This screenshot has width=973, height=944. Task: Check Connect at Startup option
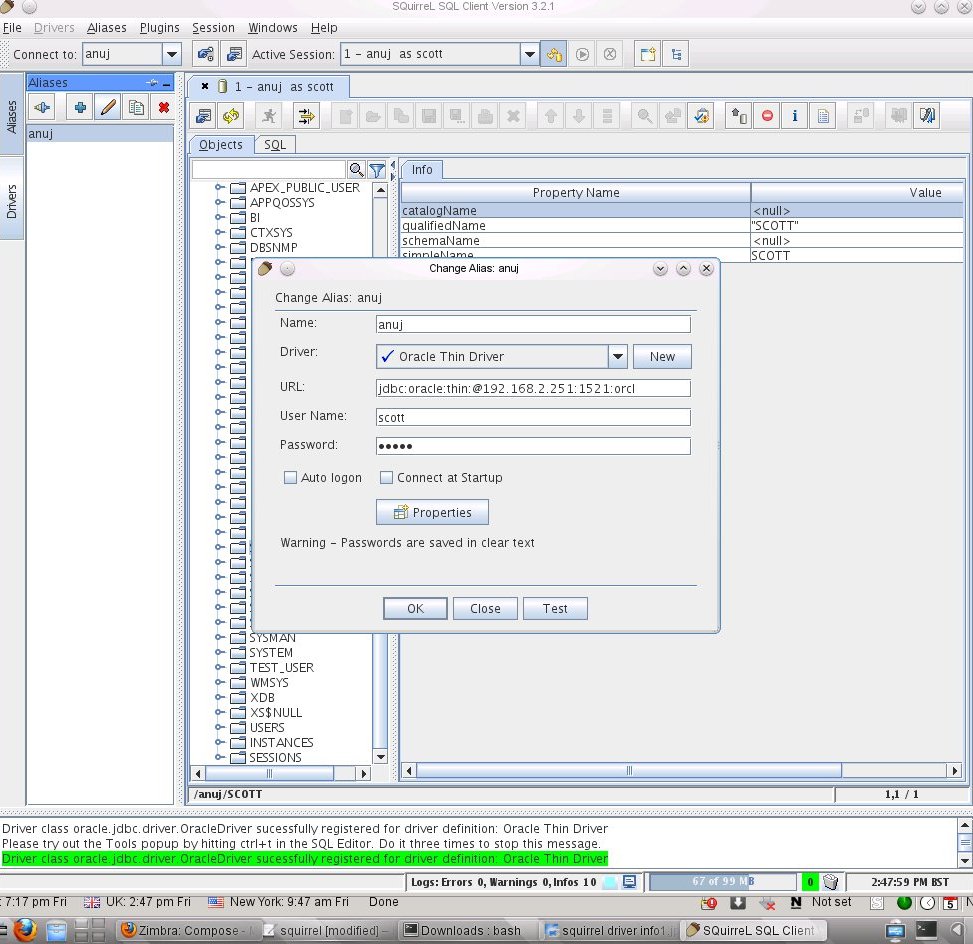[386, 477]
